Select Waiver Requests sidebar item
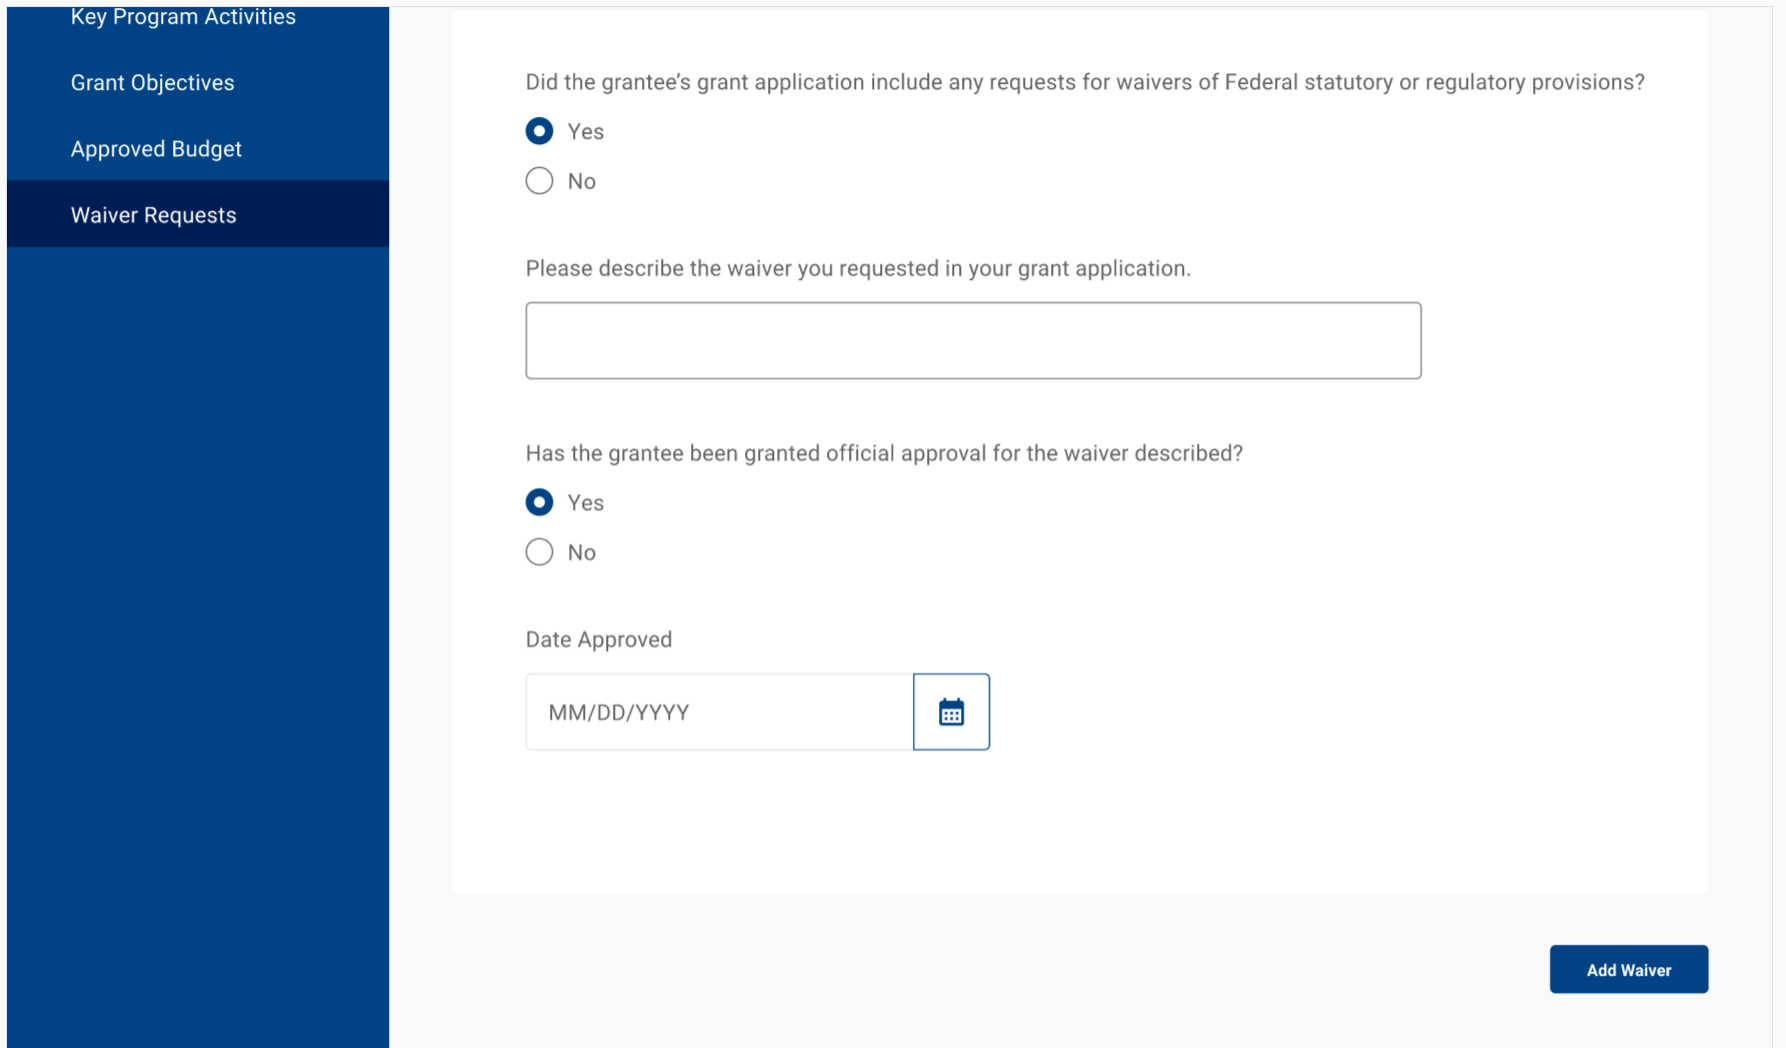The image size is (1786, 1048). pos(153,215)
